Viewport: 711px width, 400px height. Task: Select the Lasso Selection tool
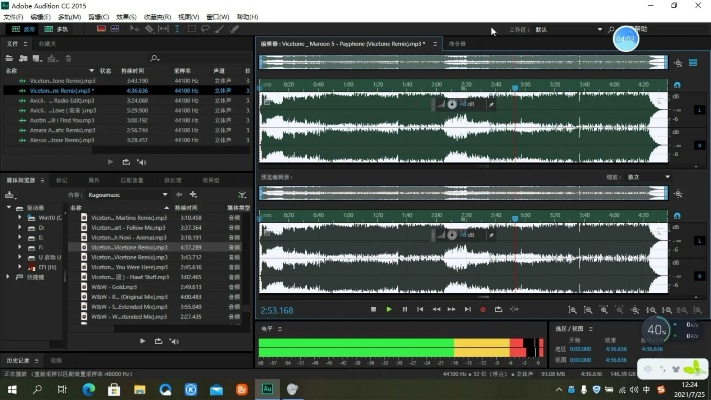205,29
